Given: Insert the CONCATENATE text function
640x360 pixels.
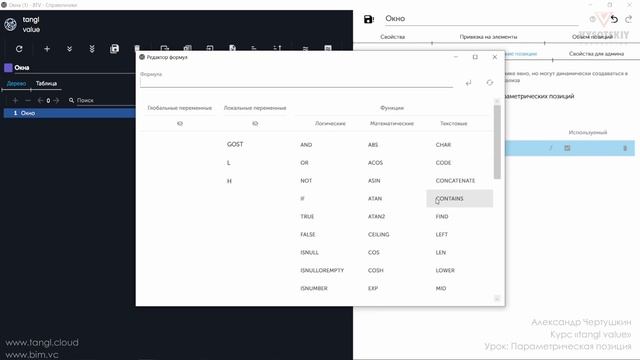Looking at the screenshot, I should [456, 181].
